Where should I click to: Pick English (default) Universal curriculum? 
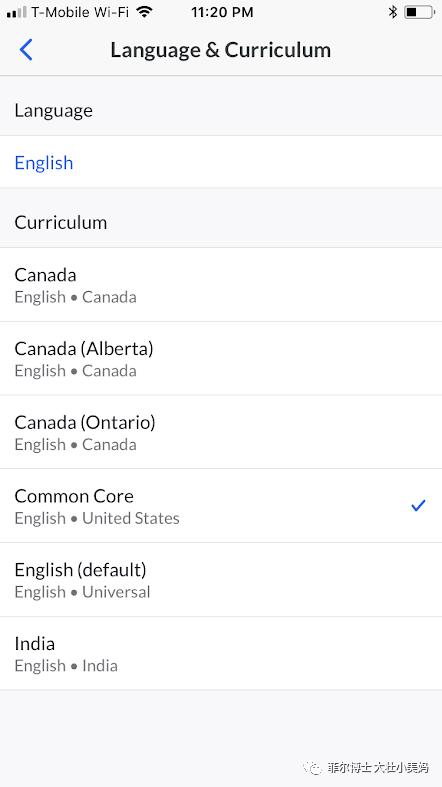tap(221, 580)
